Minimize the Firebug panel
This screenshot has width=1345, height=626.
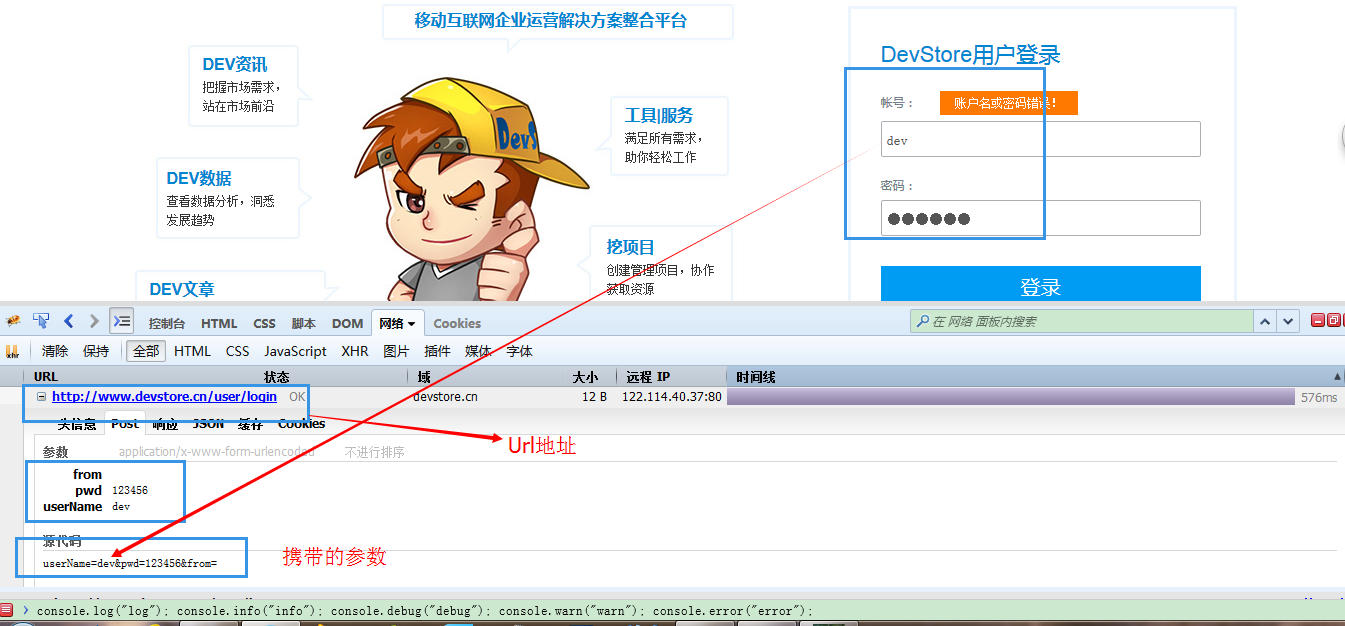(1317, 320)
